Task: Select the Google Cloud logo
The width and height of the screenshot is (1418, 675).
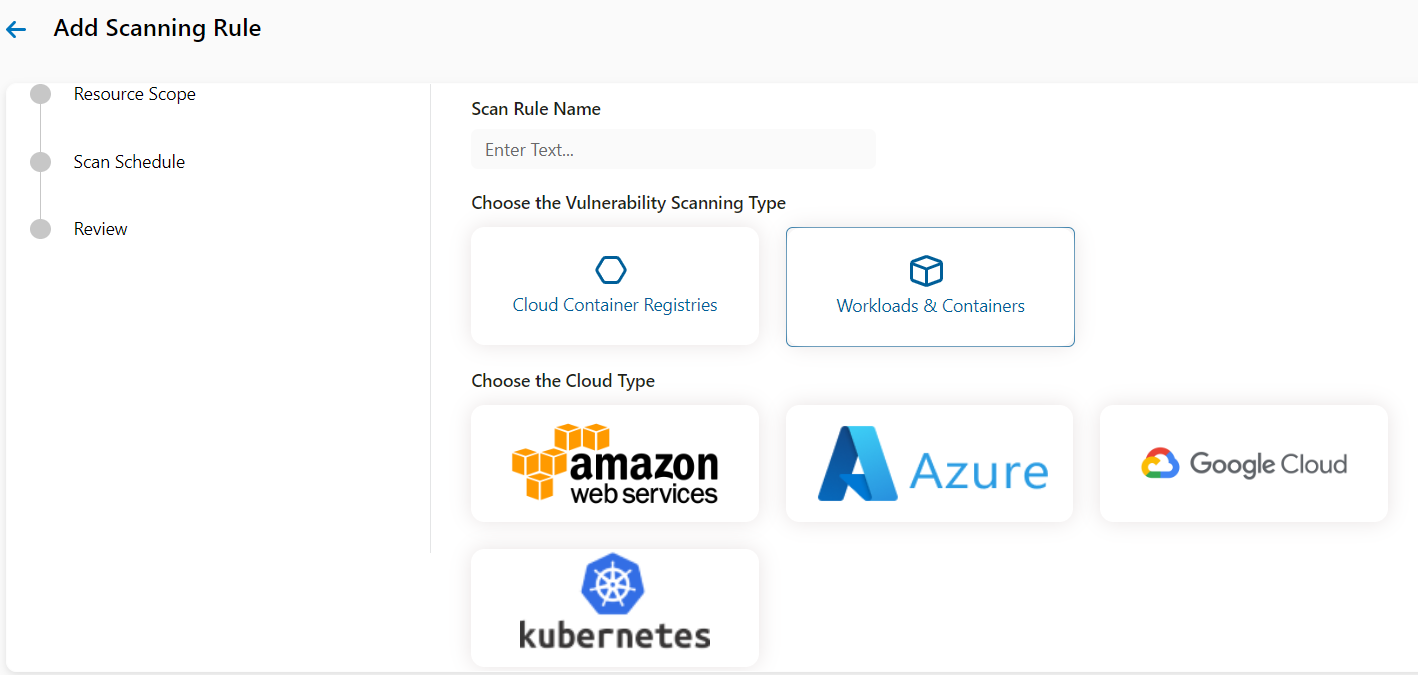Action: click(x=1243, y=463)
